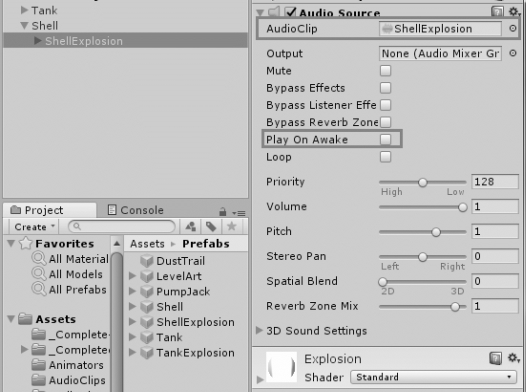Click Search by Label tag icon

tap(211, 227)
